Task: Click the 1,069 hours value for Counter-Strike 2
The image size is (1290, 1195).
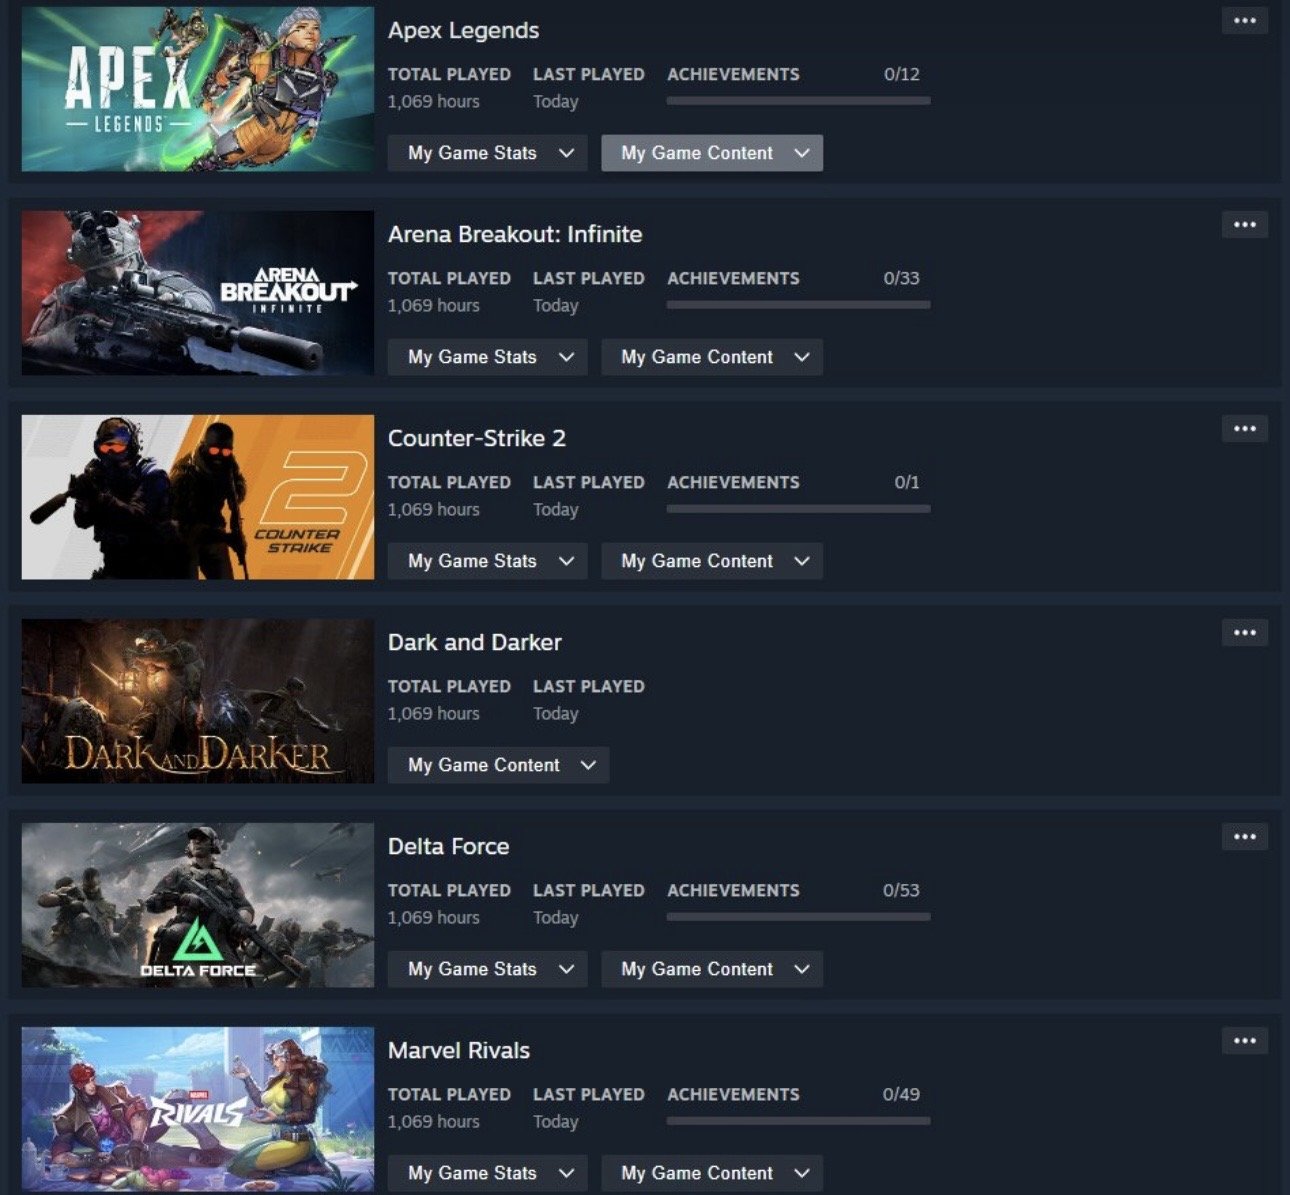Action: [x=434, y=510]
